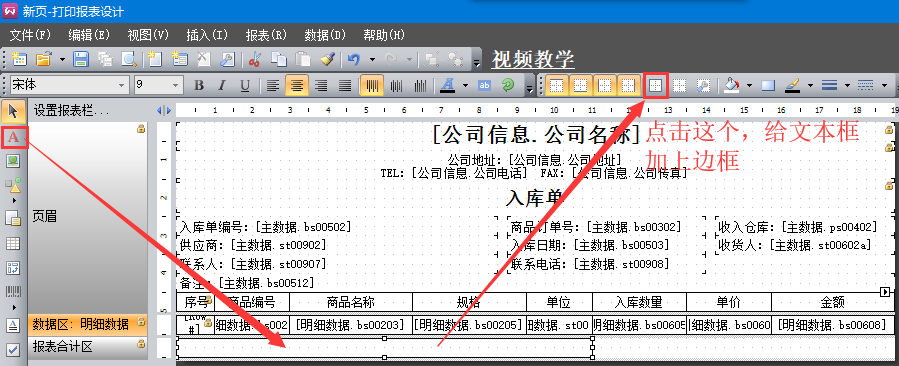
Task: Click the paste clipboard icon
Action: click(303, 59)
